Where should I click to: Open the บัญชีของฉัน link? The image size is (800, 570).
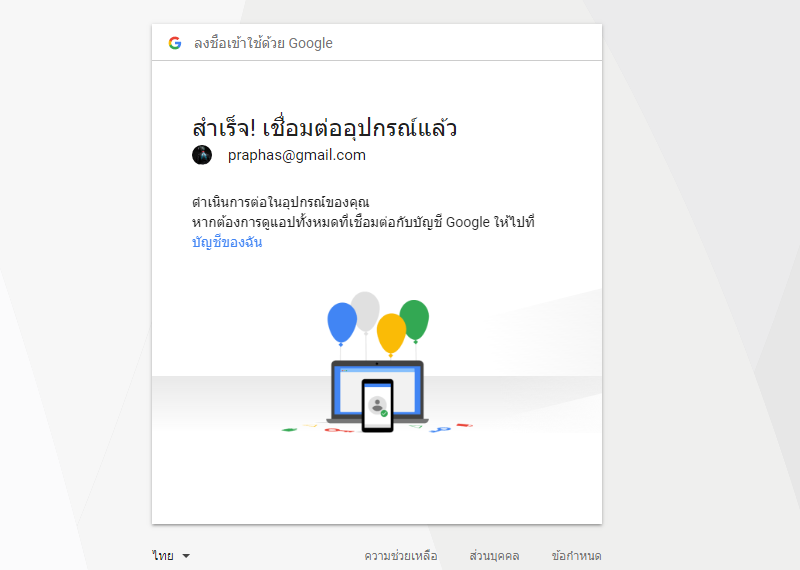227,242
